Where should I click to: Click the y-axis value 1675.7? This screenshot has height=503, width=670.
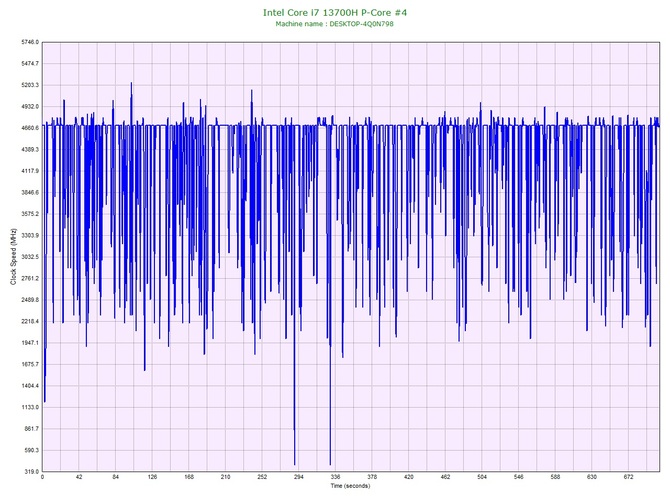coord(29,364)
